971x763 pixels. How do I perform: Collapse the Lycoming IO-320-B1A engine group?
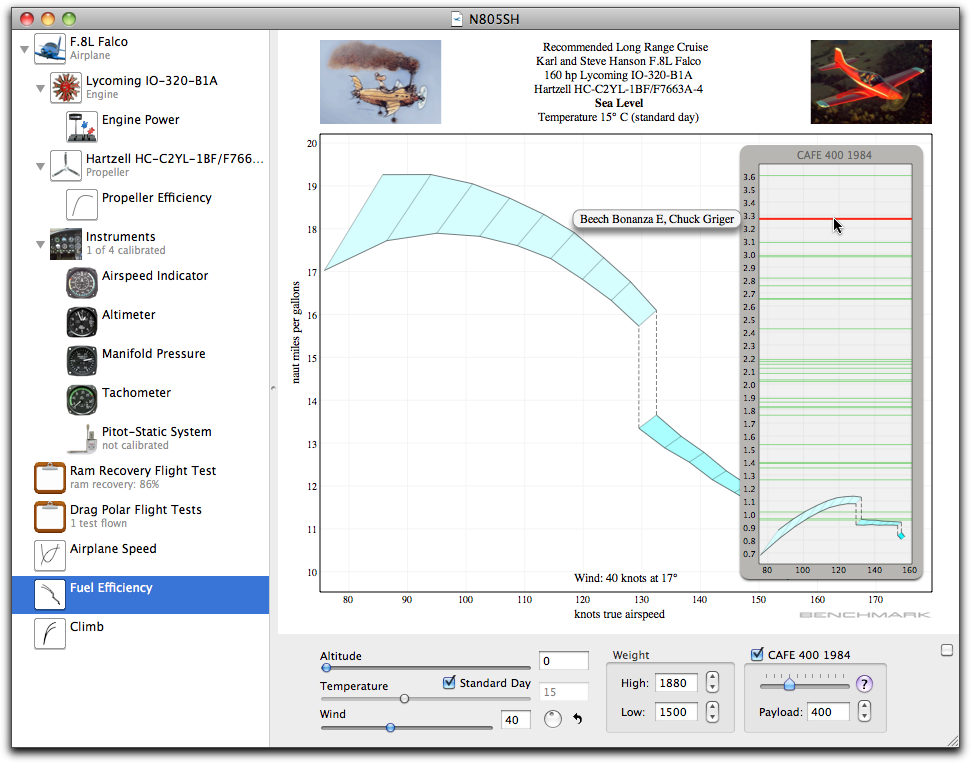tap(40, 89)
